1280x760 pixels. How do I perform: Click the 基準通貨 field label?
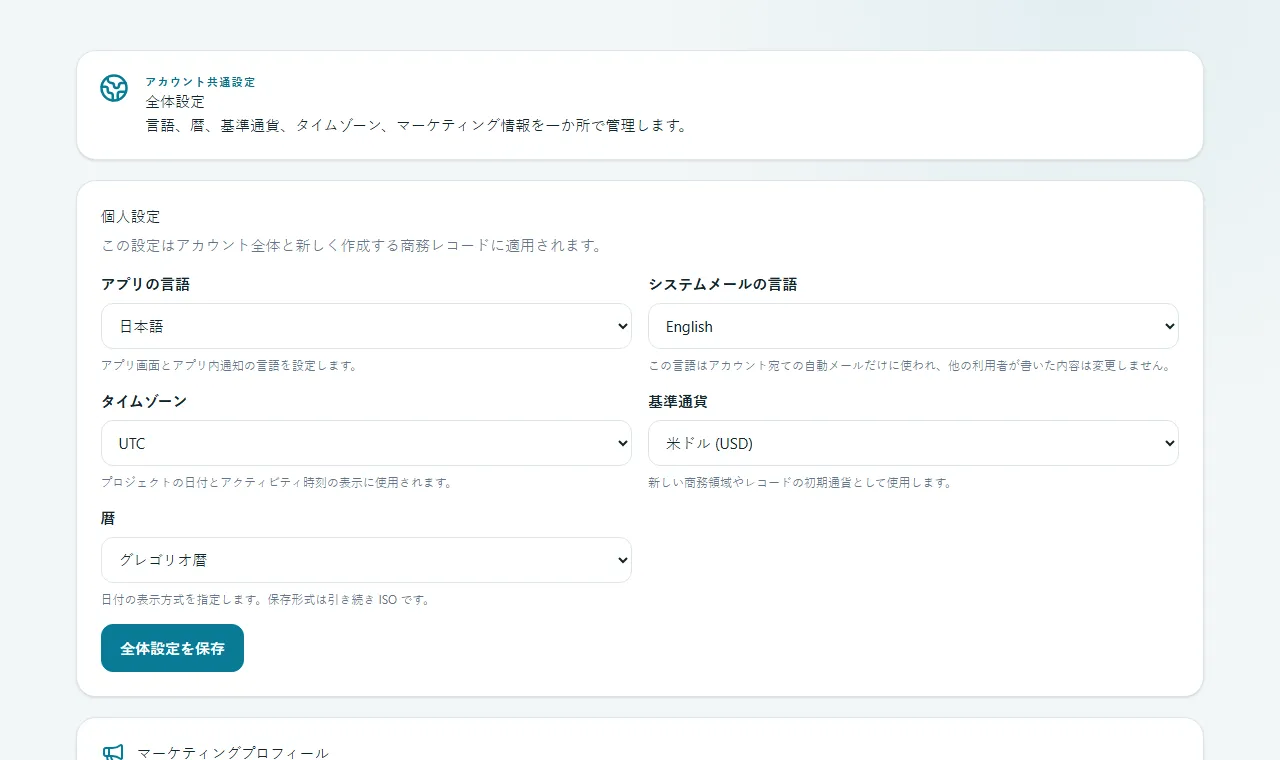(x=678, y=401)
